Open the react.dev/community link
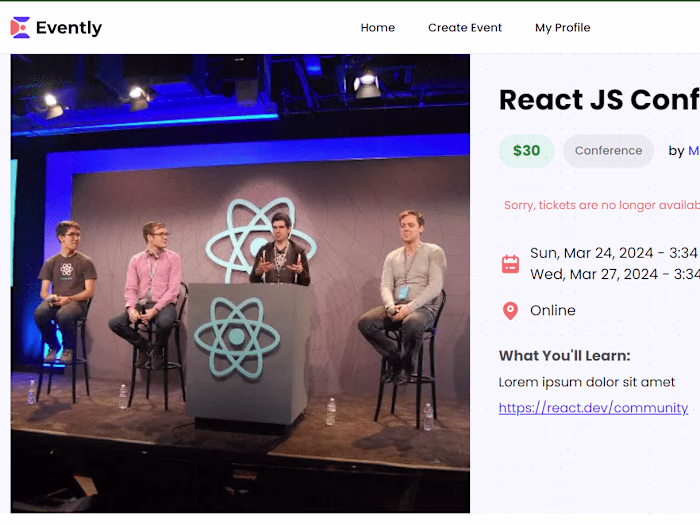 [593, 408]
